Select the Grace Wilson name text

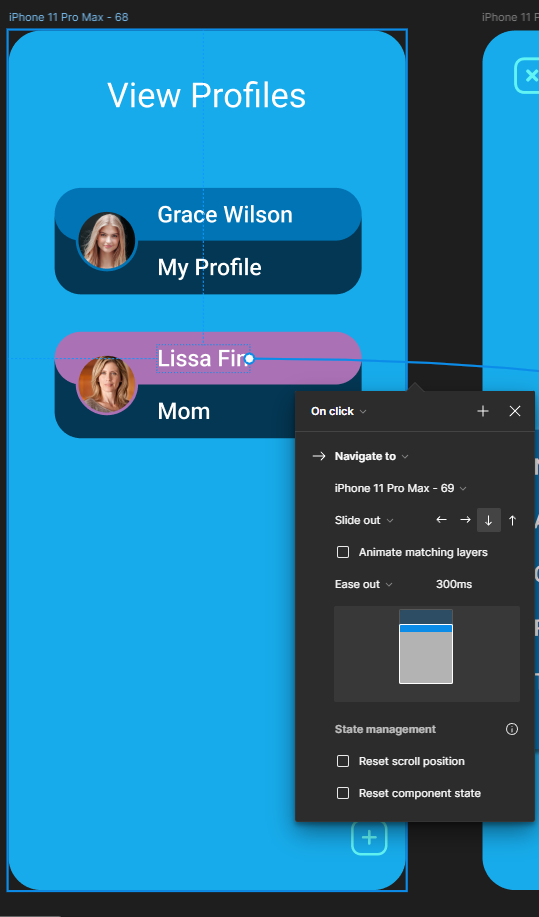(x=225, y=215)
